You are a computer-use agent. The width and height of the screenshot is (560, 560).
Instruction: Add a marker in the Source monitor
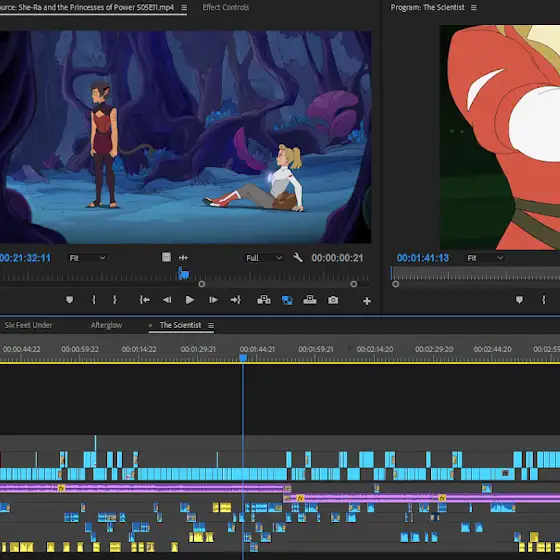tap(70, 300)
